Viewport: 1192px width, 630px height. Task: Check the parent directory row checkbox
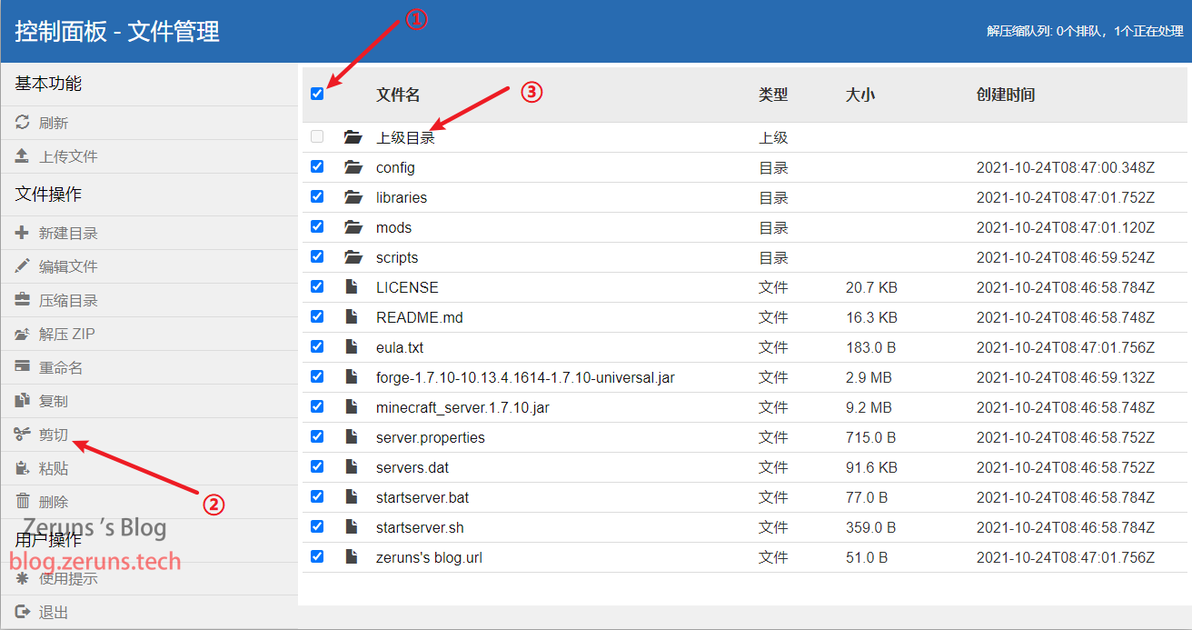coord(317,137)
